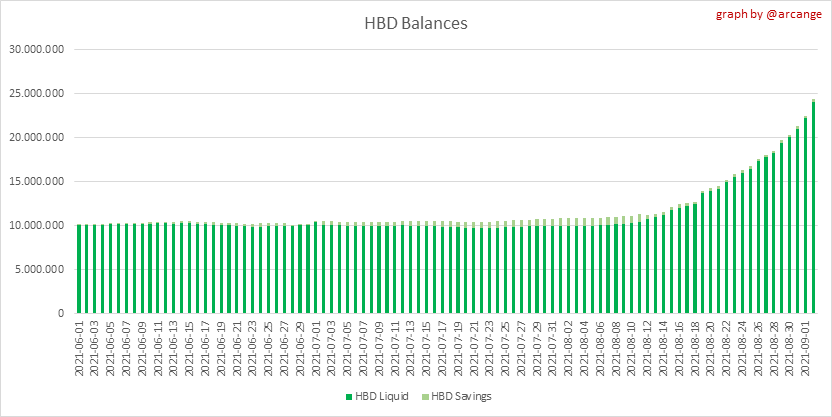Select the 10.000.000 y-axis label

[36, 225]
